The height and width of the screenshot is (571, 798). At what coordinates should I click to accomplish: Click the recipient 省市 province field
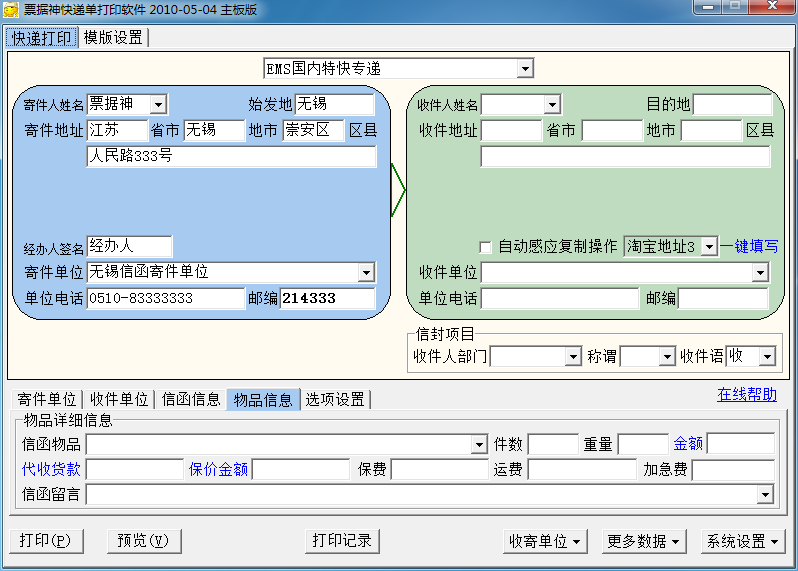511,131
